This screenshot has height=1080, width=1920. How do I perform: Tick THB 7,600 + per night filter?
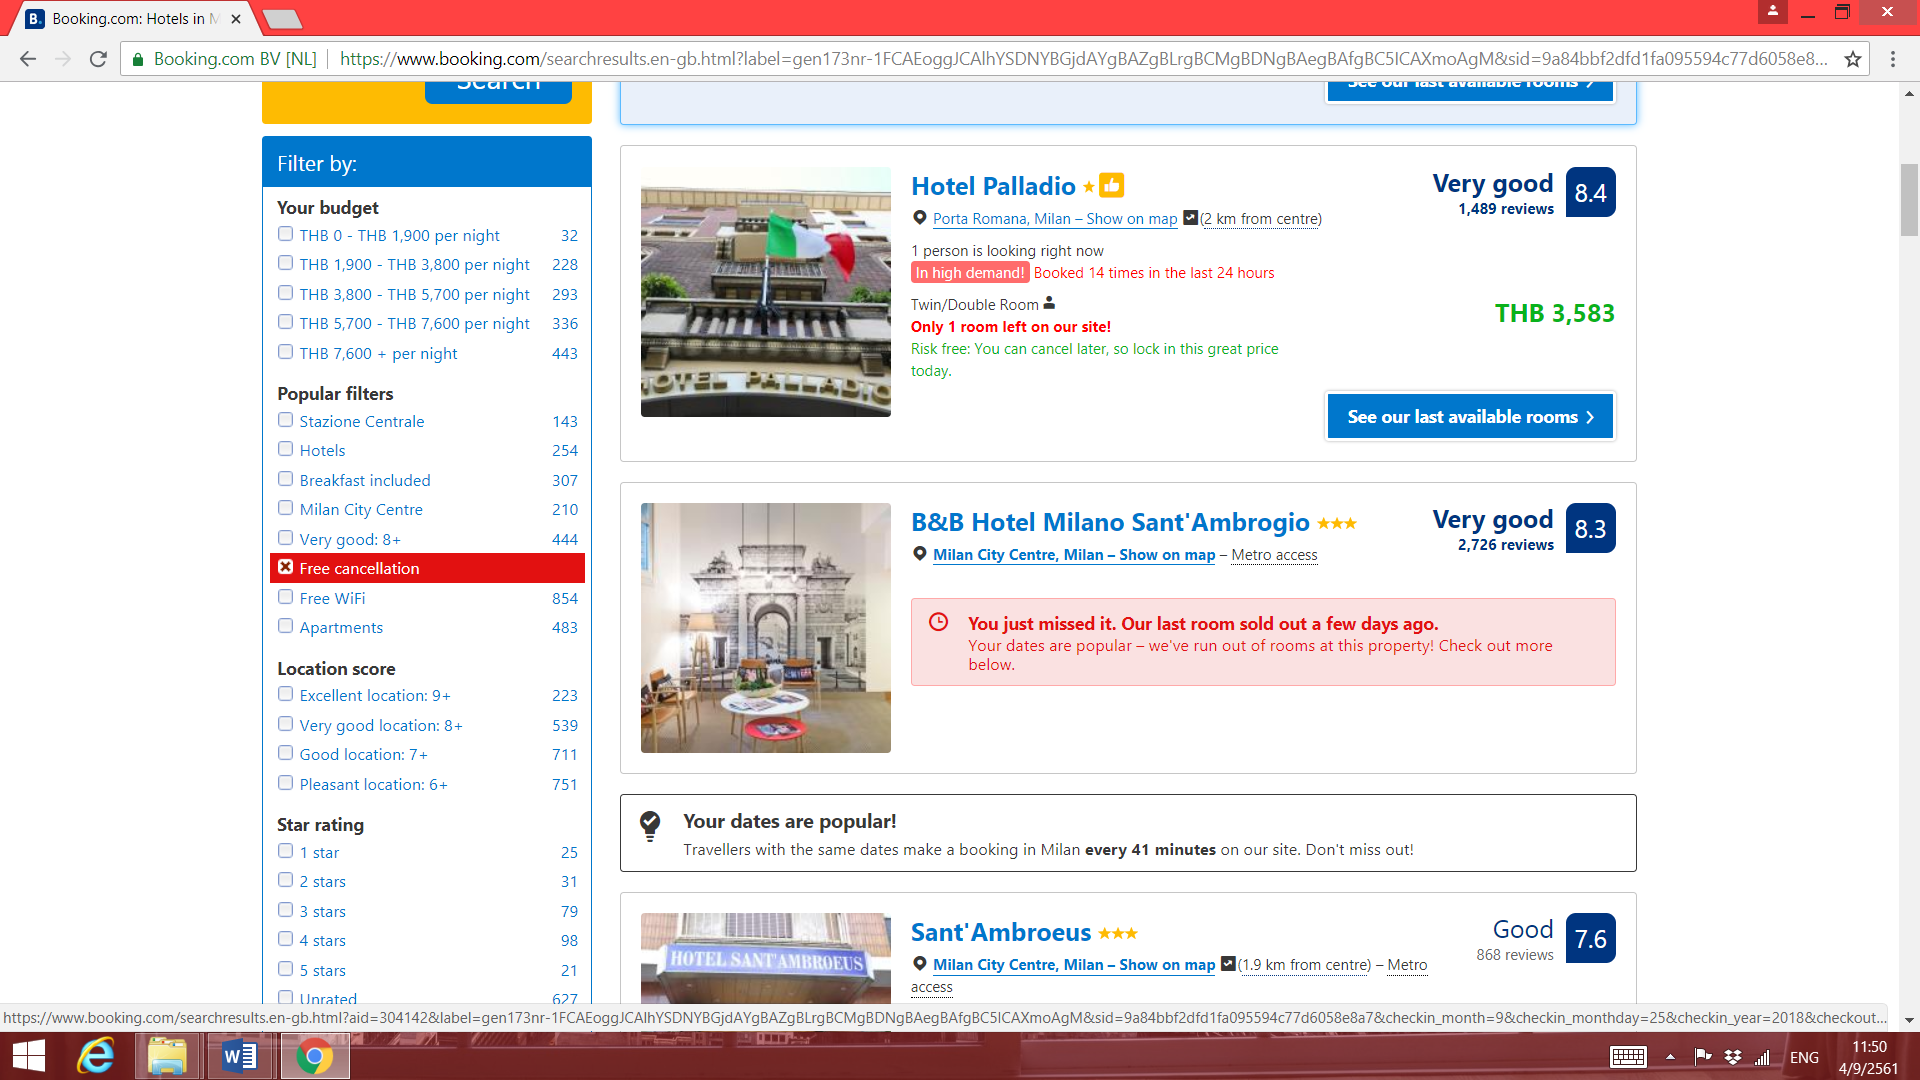pyautogui.click(x=285, y=352)
